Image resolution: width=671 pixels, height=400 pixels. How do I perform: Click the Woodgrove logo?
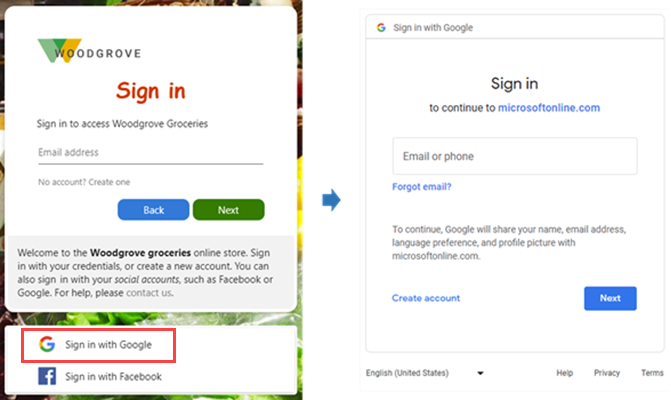(88, 51)
